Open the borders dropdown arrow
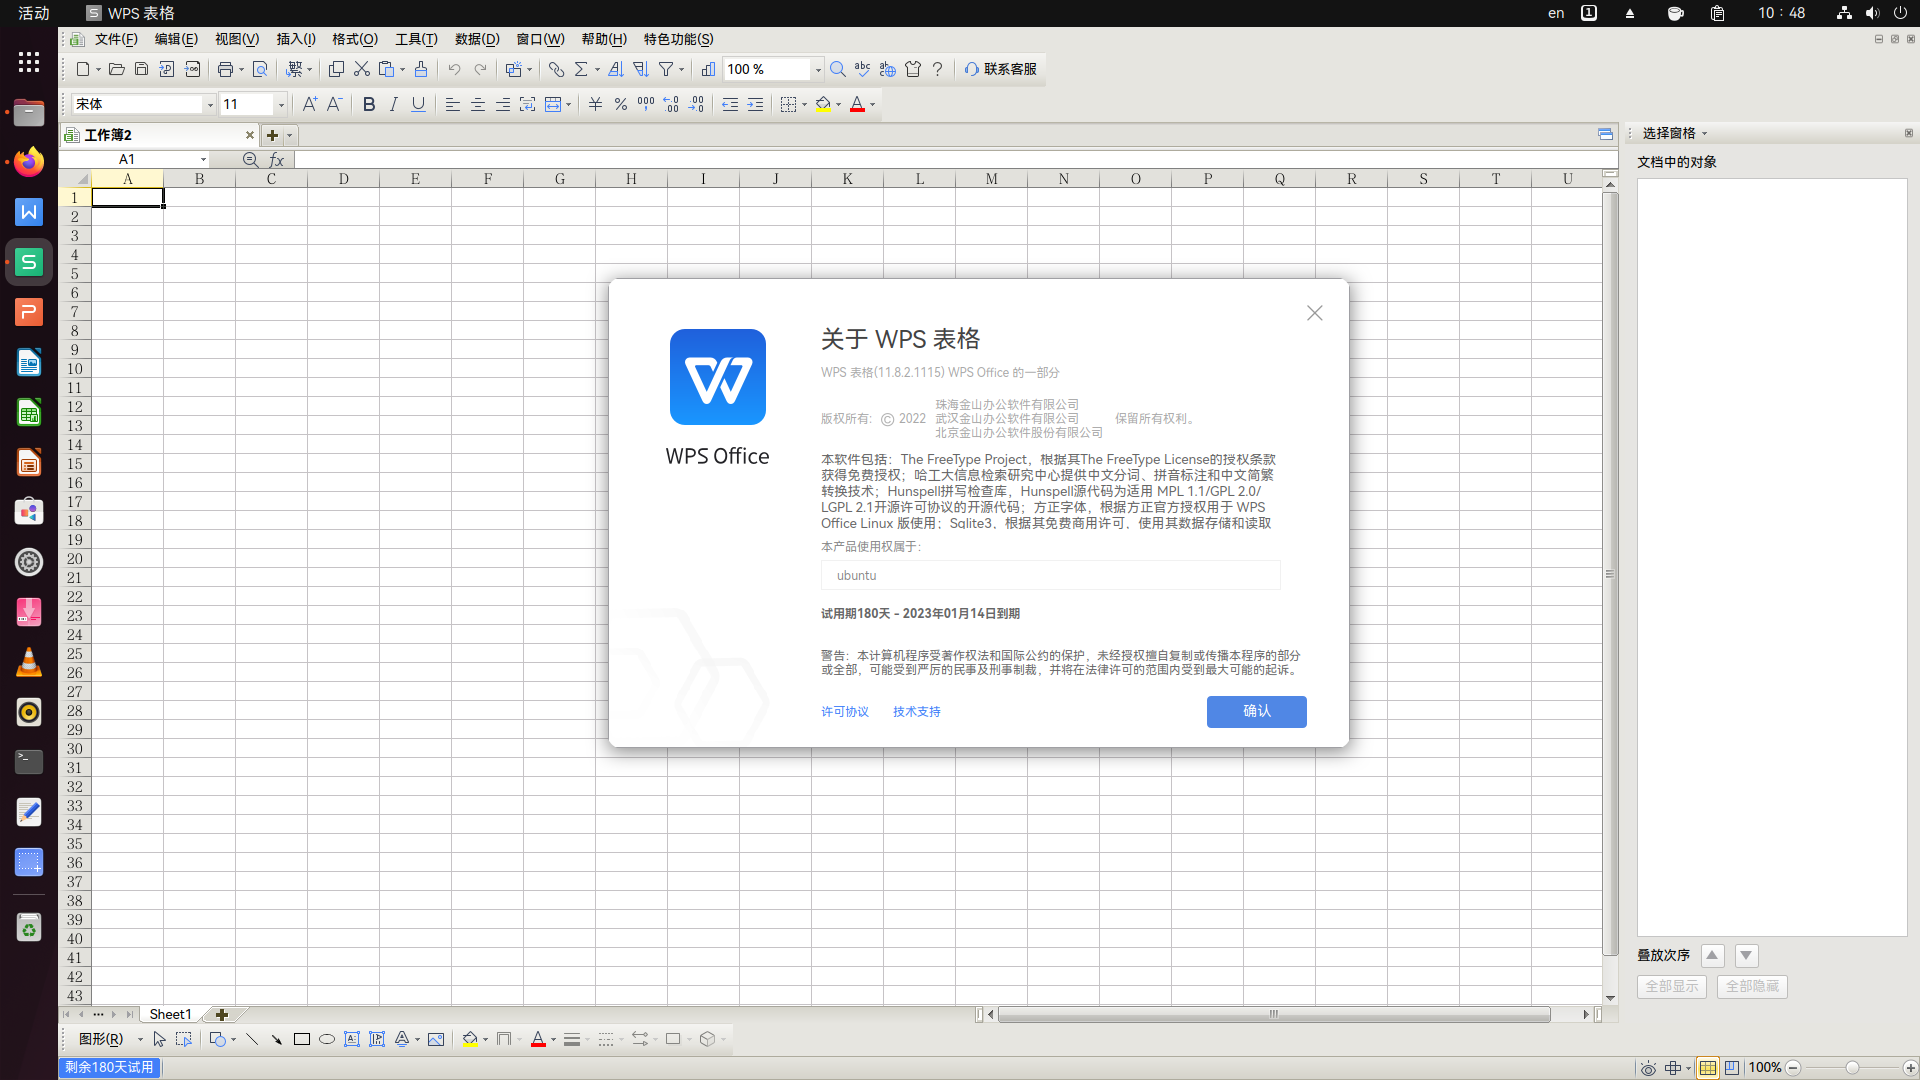Viewport: 1920px width, 1080px height. point(805,104)
